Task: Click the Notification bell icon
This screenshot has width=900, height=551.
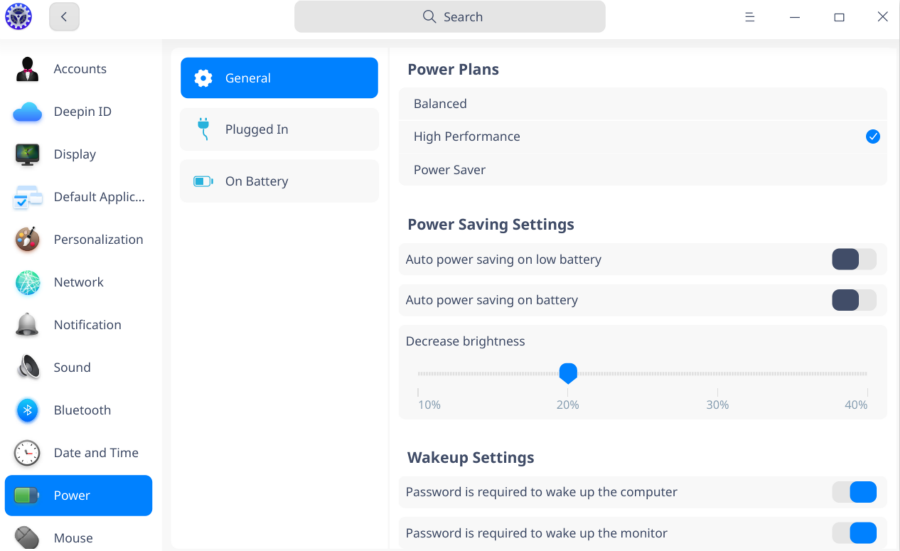Action: coord(27,325)
